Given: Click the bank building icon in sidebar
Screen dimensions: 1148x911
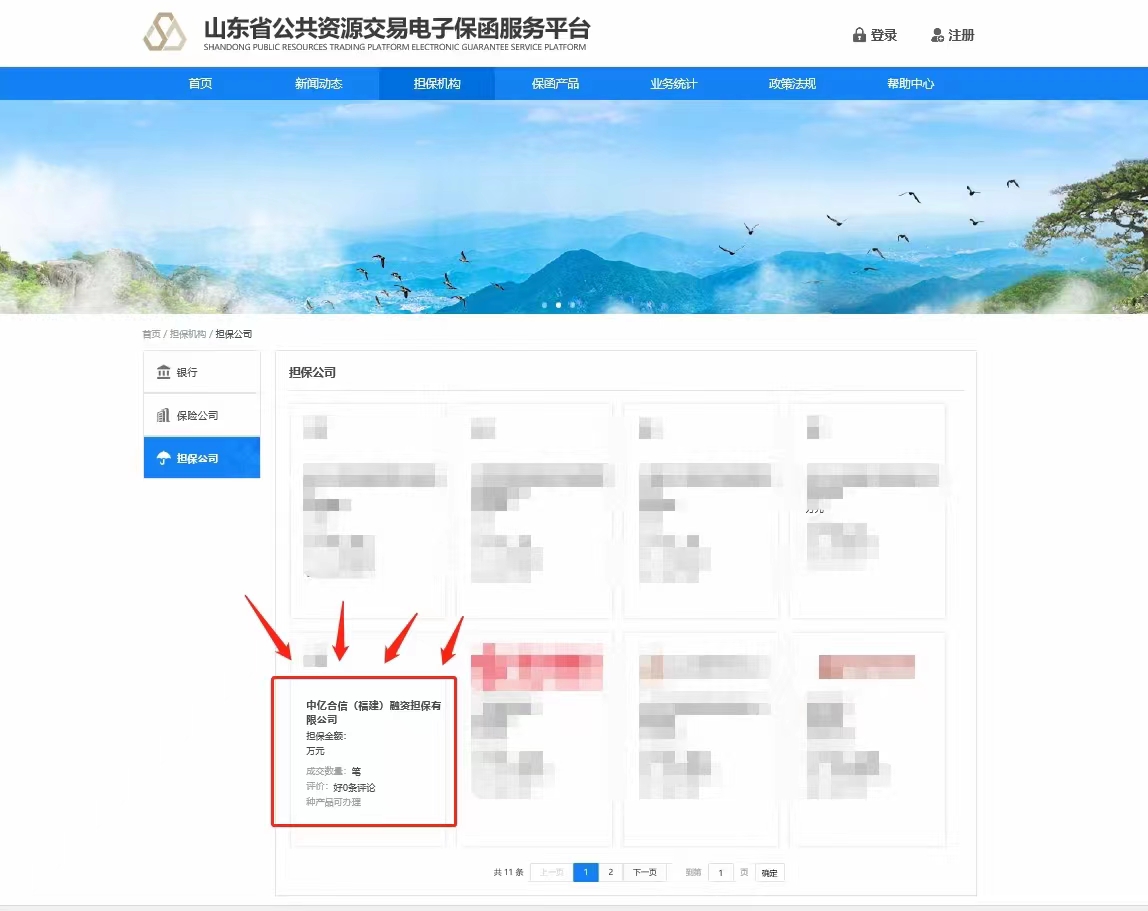Looking at the screenshot, I should [x=163, y=372].
